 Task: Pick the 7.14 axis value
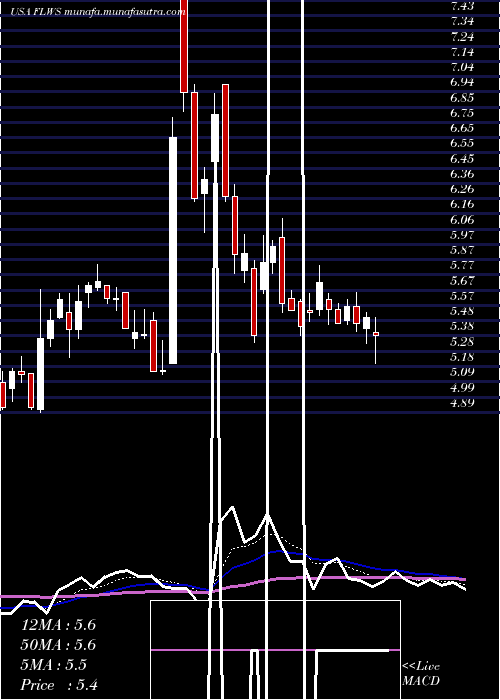click(x=462, y=52)
